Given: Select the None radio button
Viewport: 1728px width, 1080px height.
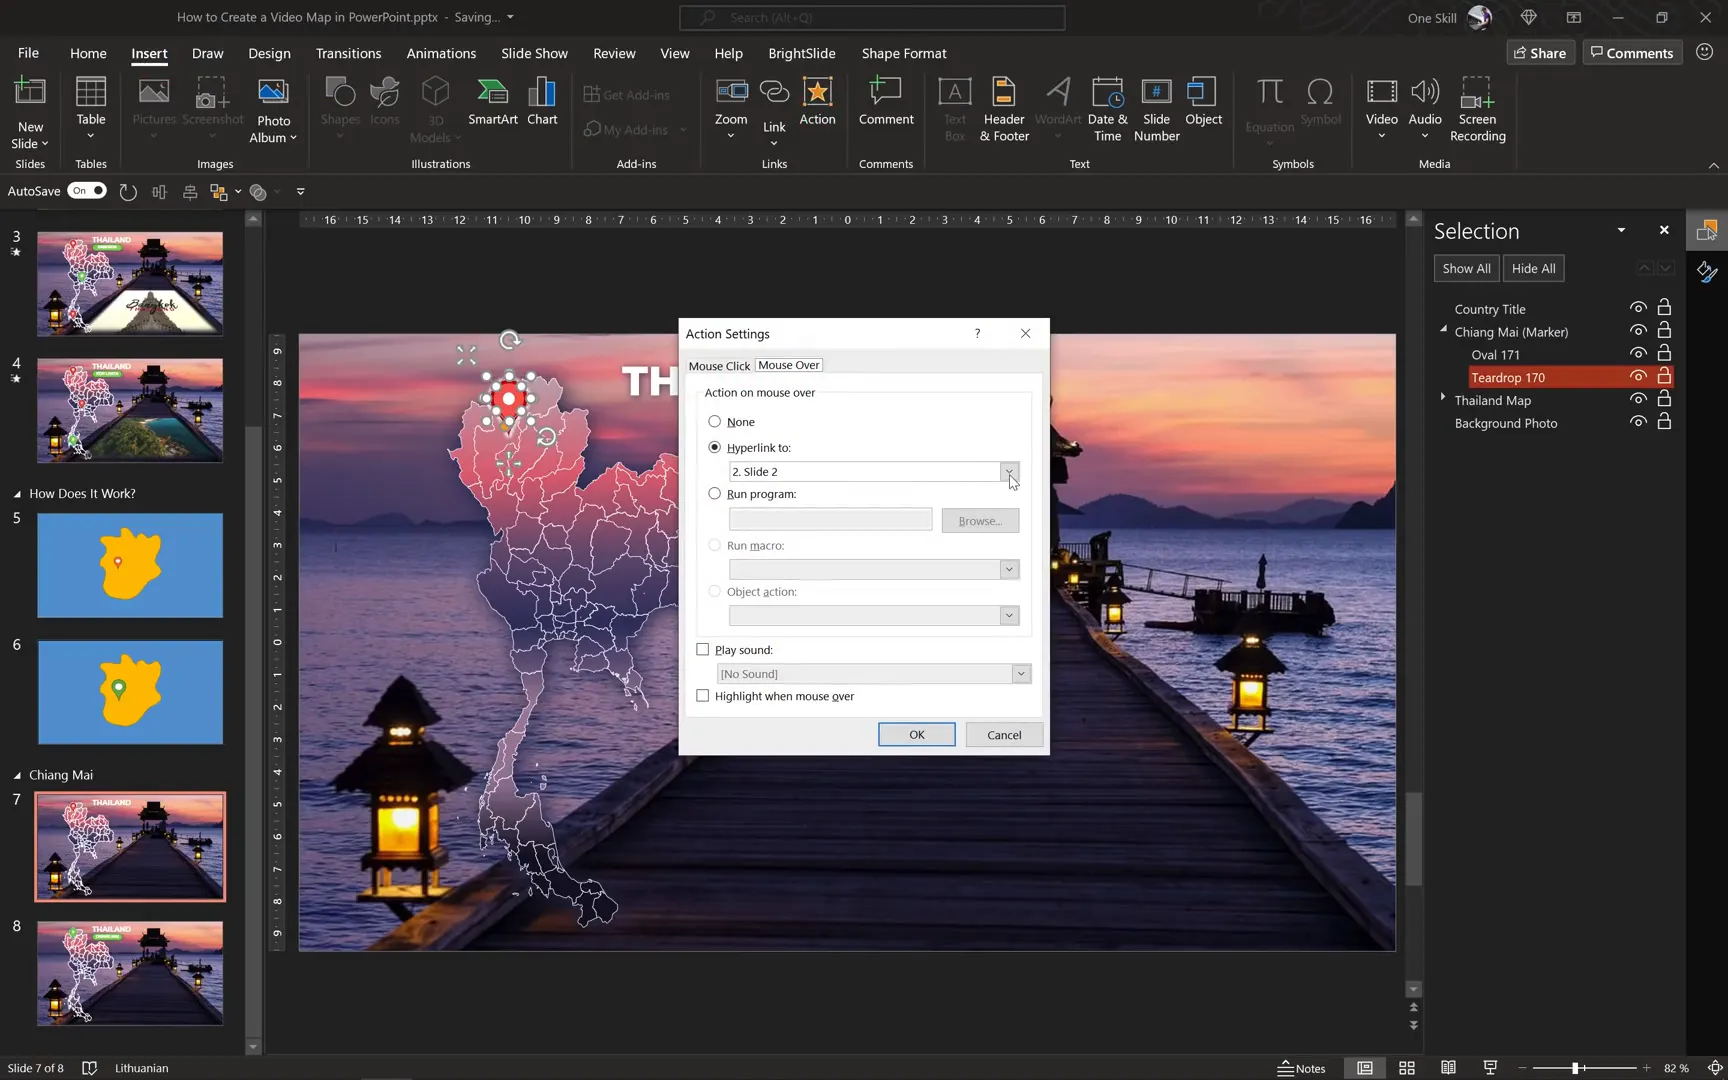Looking at the screenshot, I should point(715,422).
